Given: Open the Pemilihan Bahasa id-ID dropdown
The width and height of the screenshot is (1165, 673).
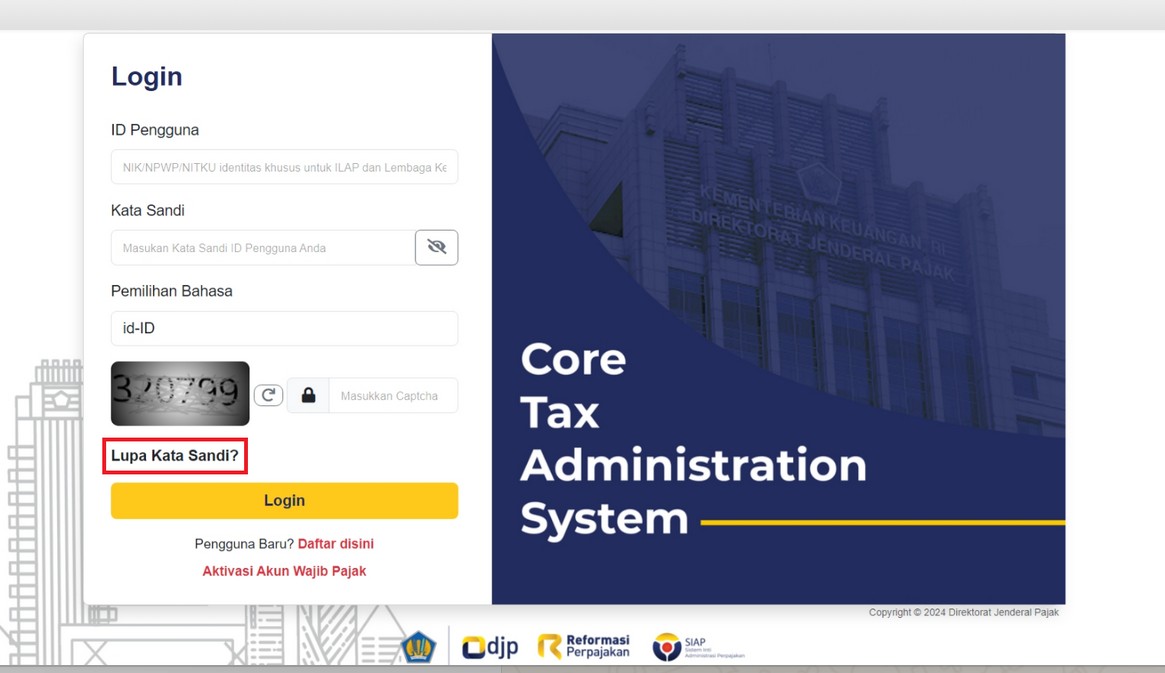Looking at the screenshot, I should click(284, 328).
